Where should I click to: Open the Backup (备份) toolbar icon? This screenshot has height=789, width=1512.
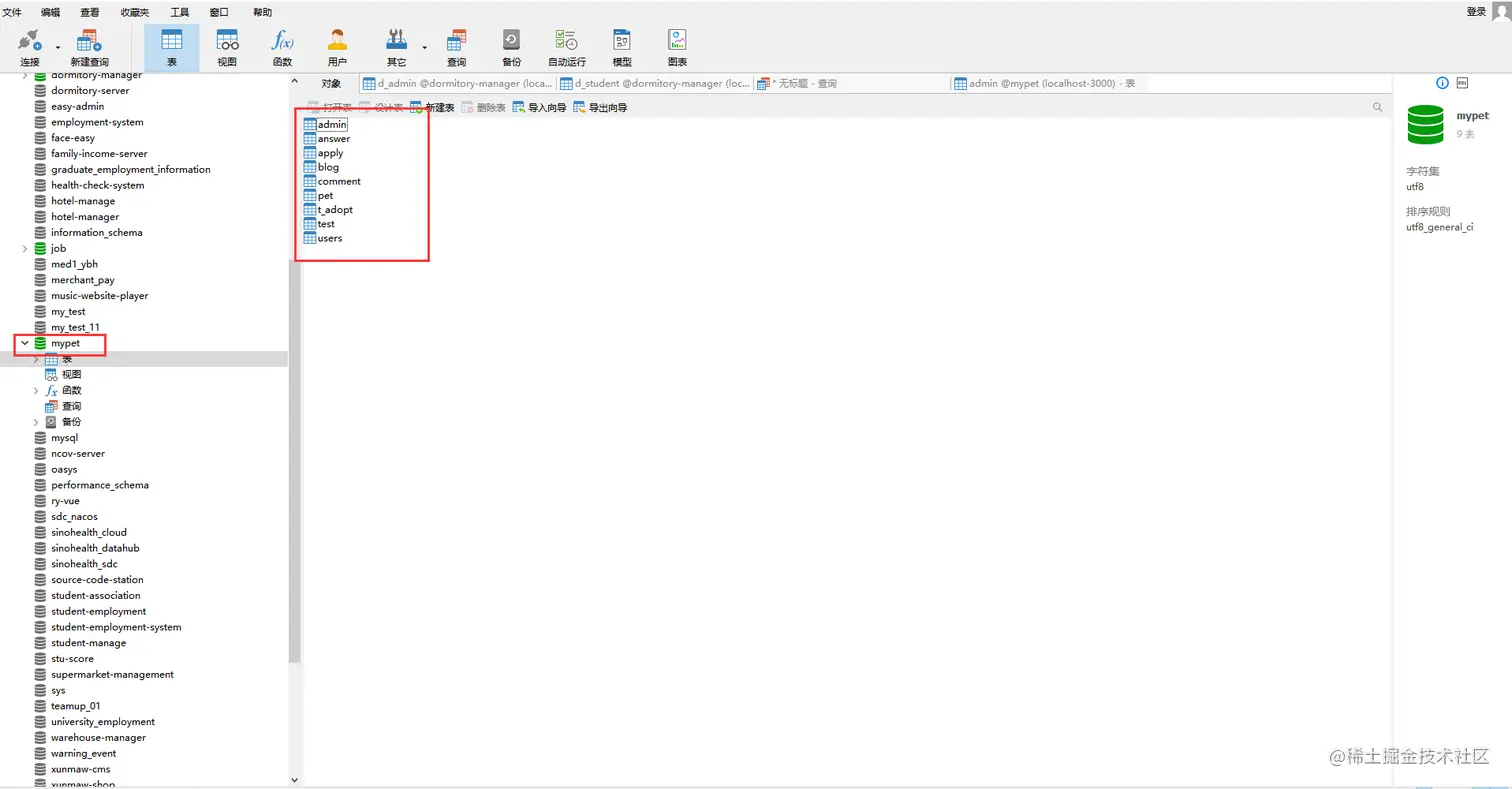(511, 40)
